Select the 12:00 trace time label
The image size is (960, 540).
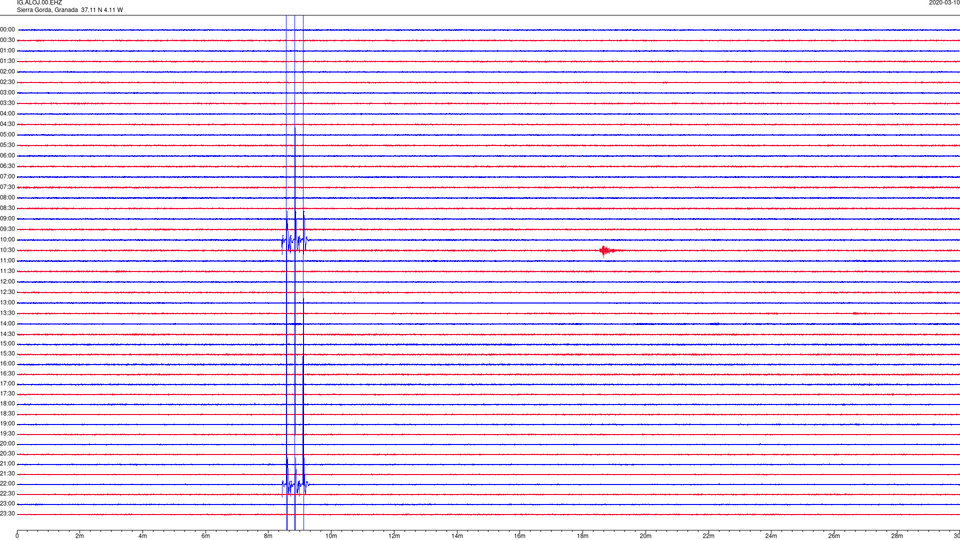7,282
